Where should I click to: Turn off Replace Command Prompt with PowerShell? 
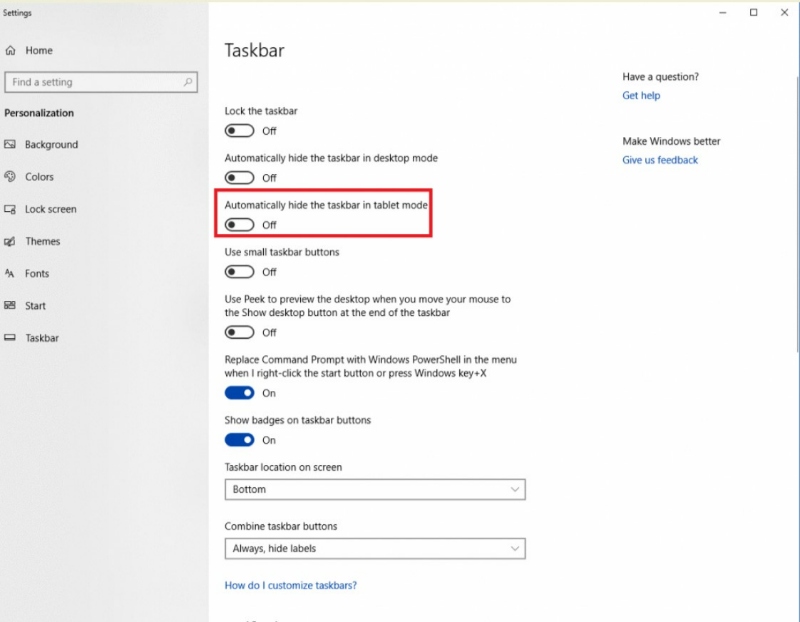239,393
